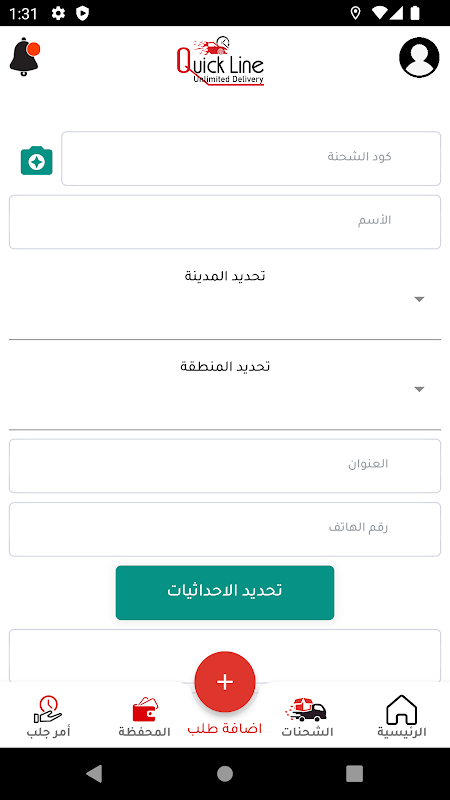This screenshot has width=450, height=800.
Task: Open the user profile avatar
Action: coord(419,57)
